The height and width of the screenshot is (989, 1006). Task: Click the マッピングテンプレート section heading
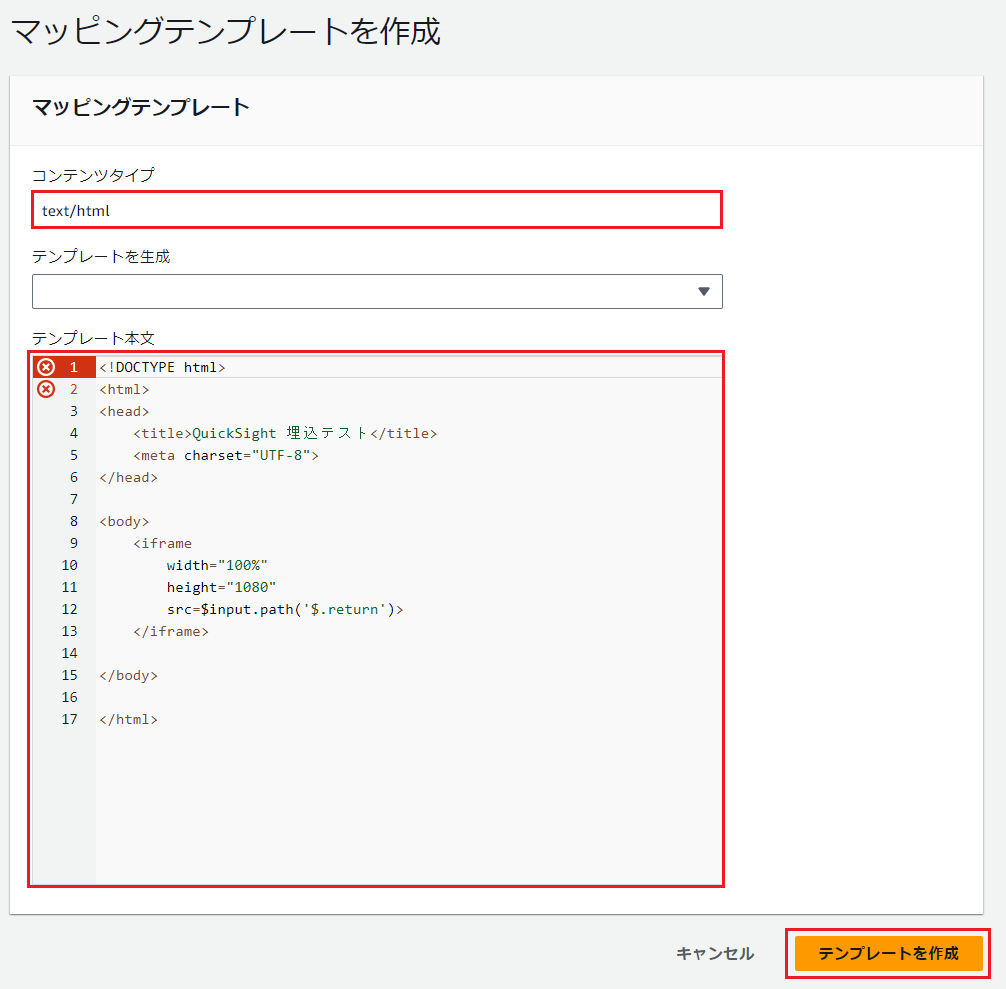coord(141,107)
